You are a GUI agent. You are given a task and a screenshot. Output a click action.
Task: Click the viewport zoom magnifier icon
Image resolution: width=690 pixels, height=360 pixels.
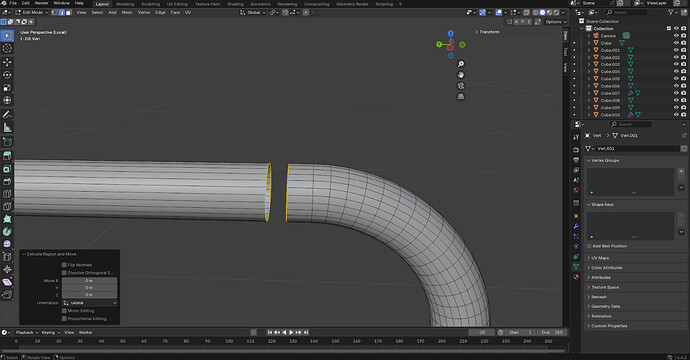[x=461, y=64]
